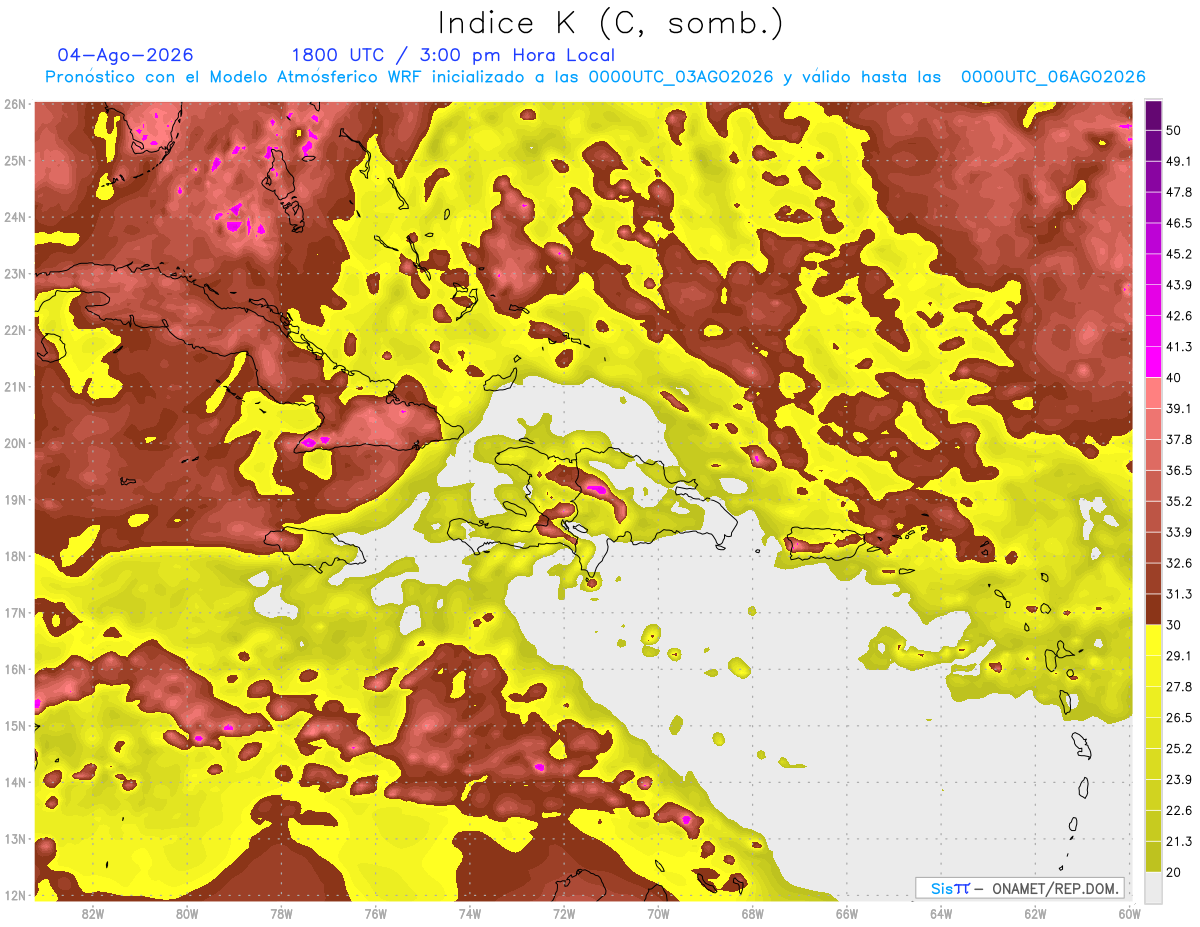Click the latitude axis label "12N"
This screenshot has height=927, width=1200.
click(x=15, y=896)
